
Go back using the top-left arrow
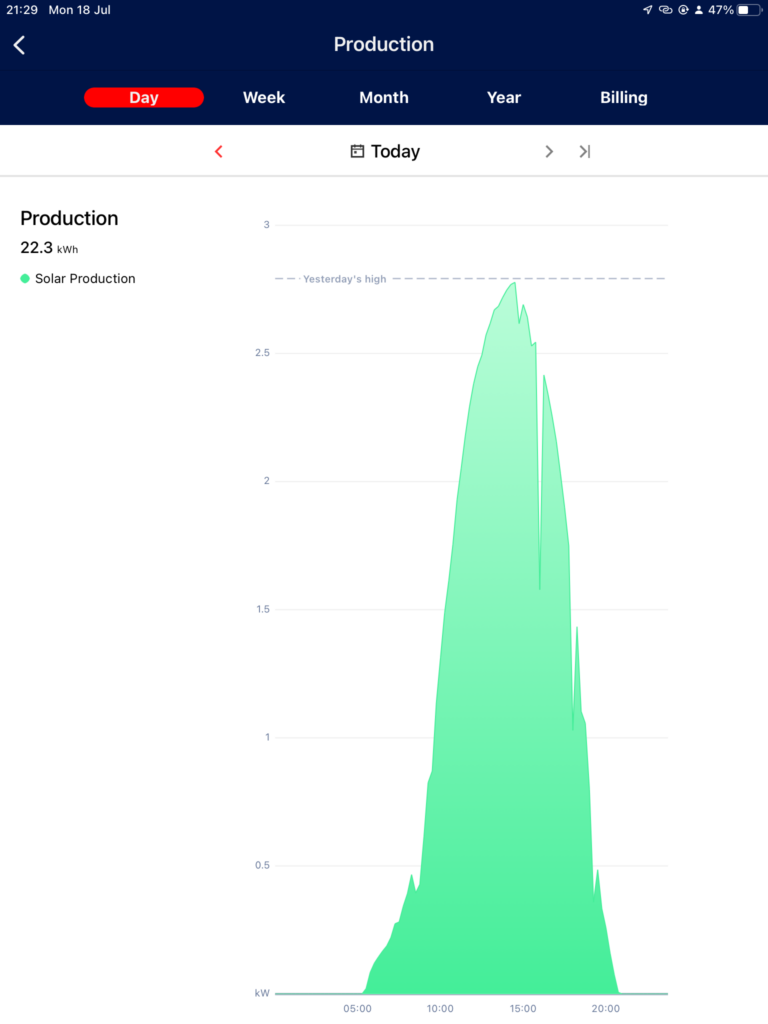(x=19, y=45)
